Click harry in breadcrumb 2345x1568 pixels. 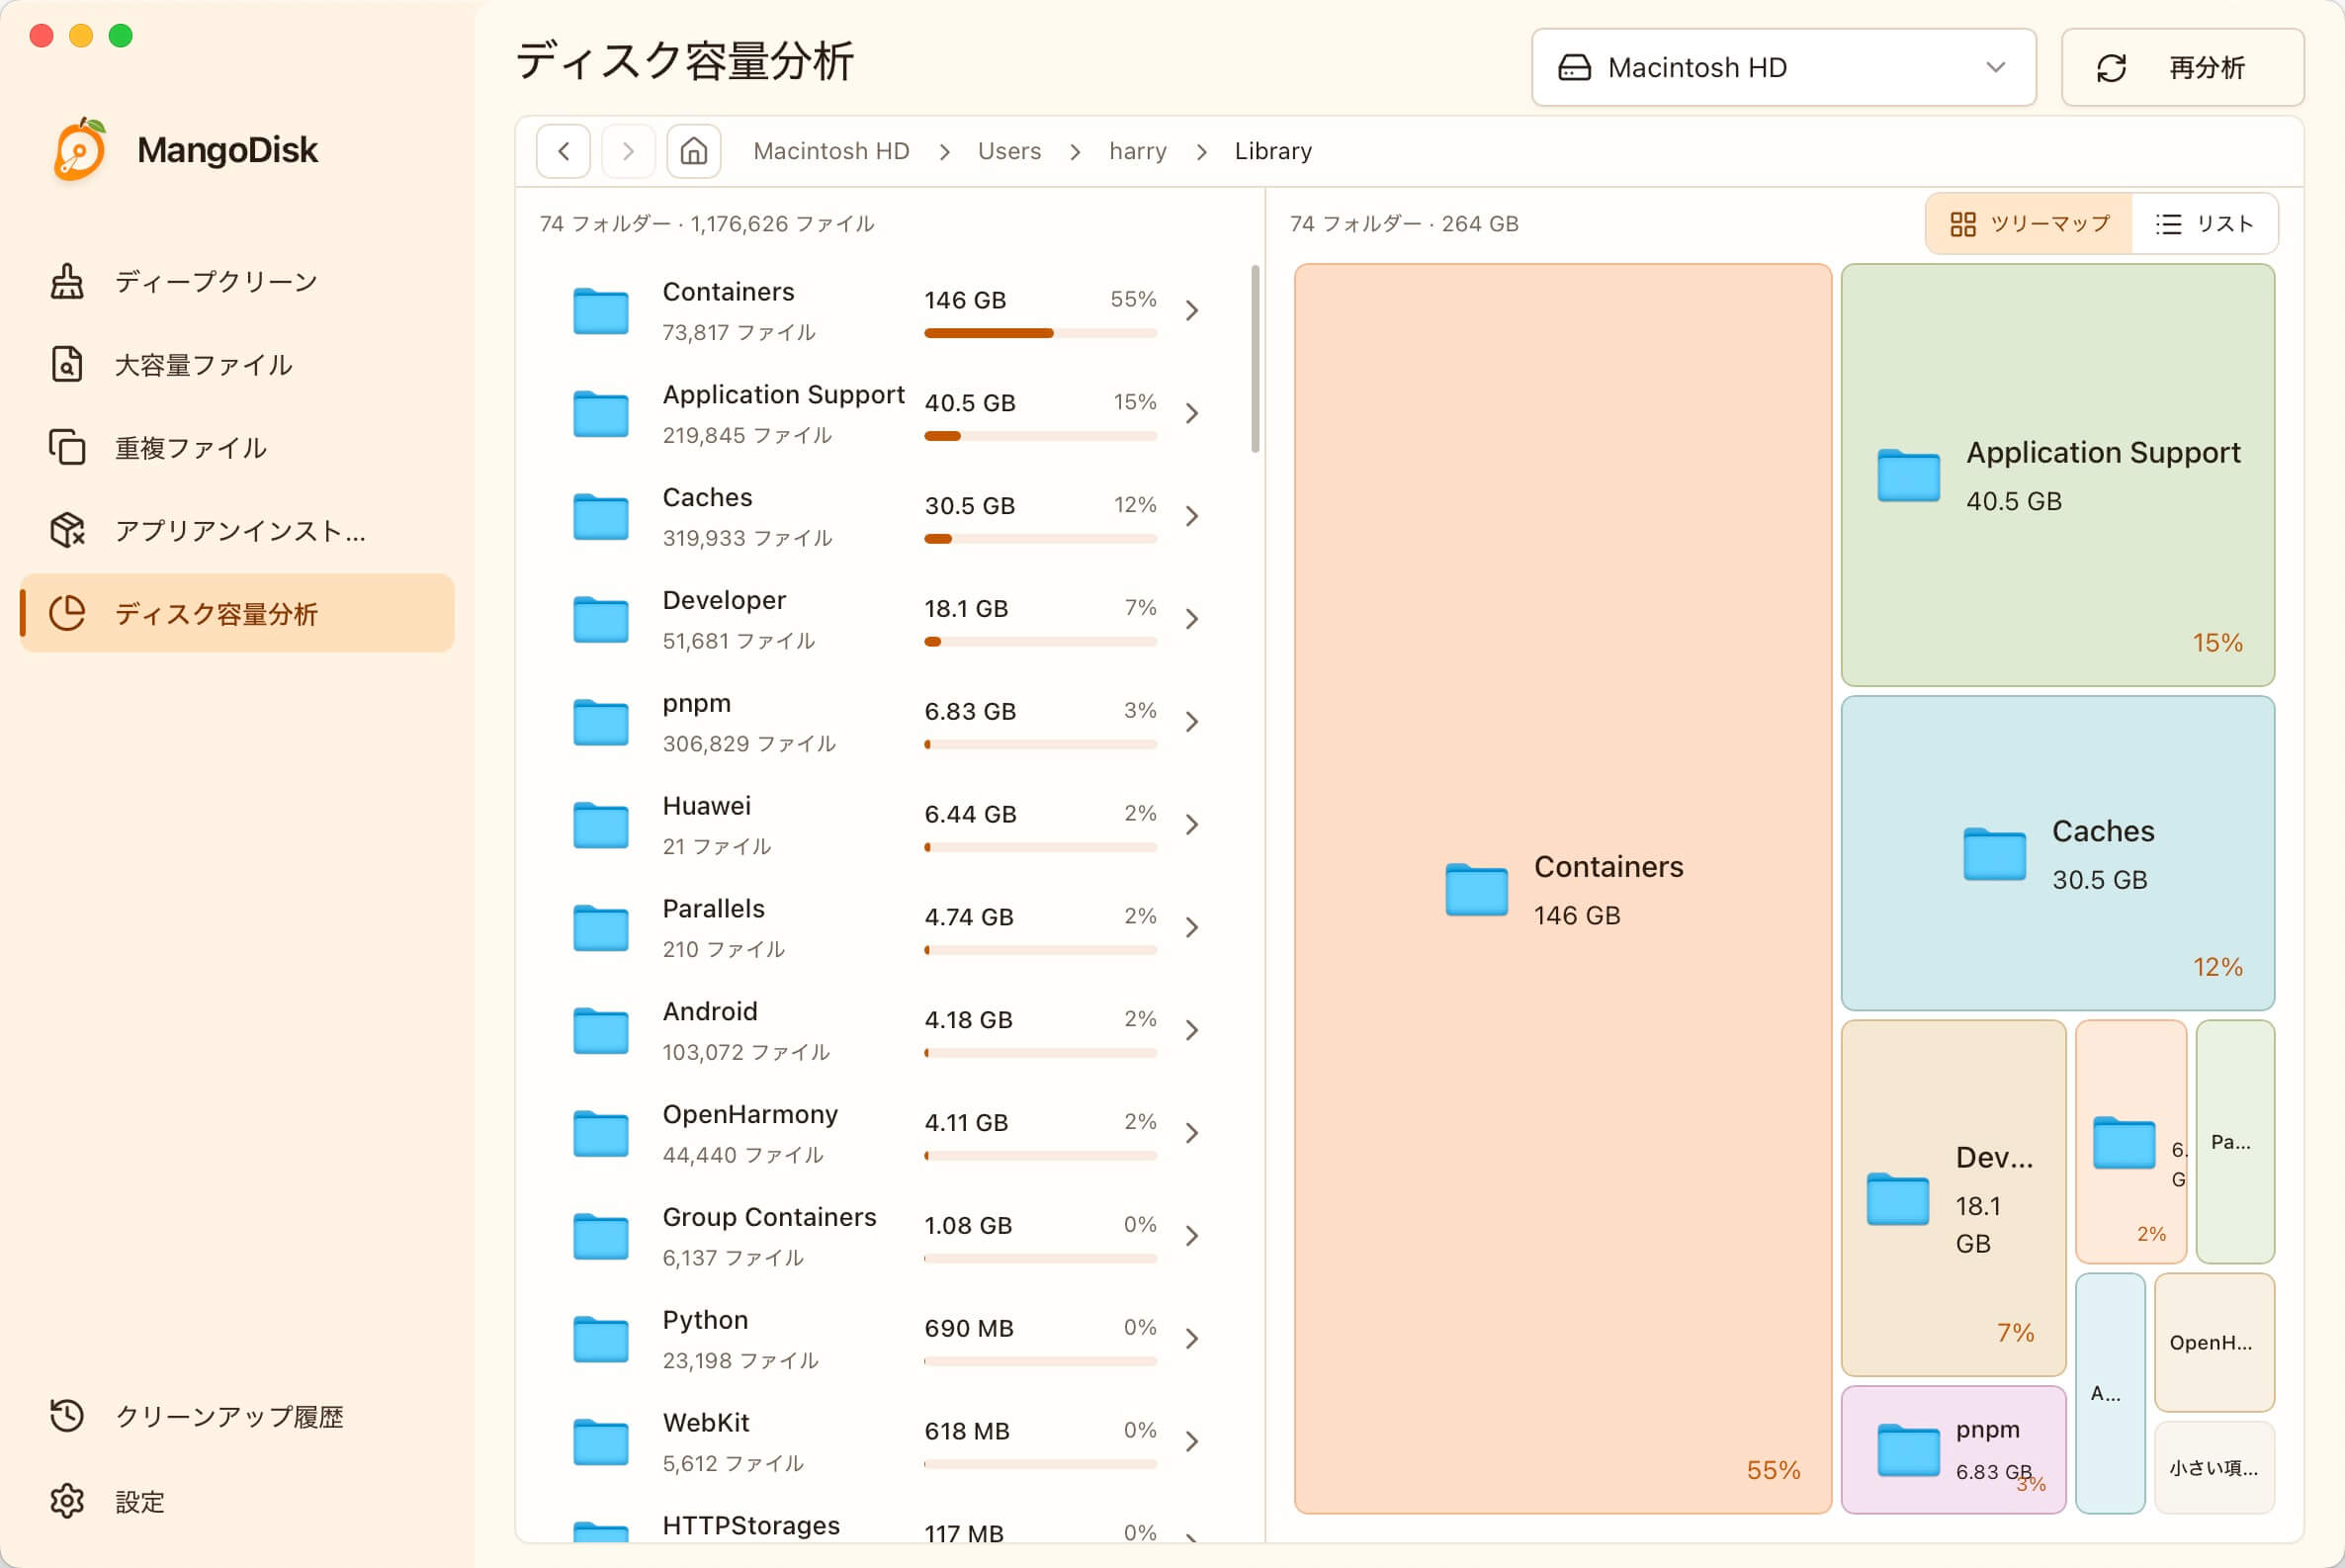[1137, 151]
